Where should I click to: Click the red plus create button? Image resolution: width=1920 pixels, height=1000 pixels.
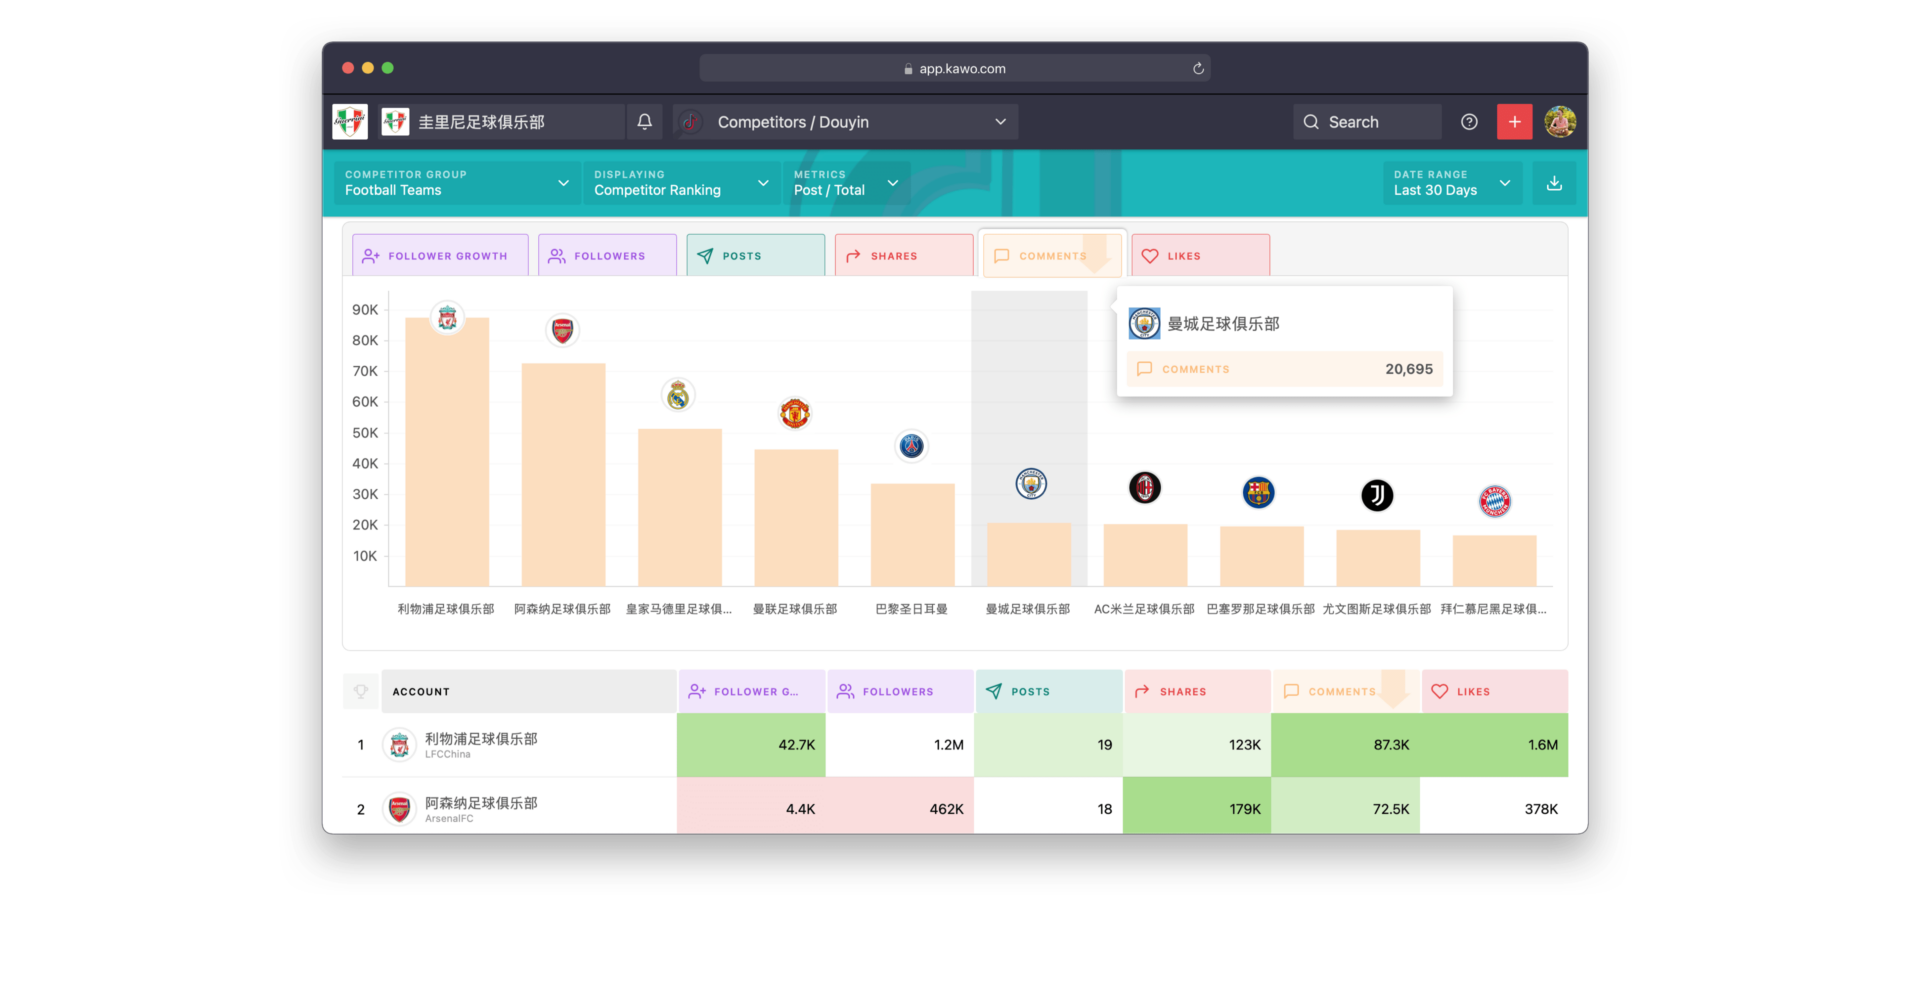tap(1514, 121)
